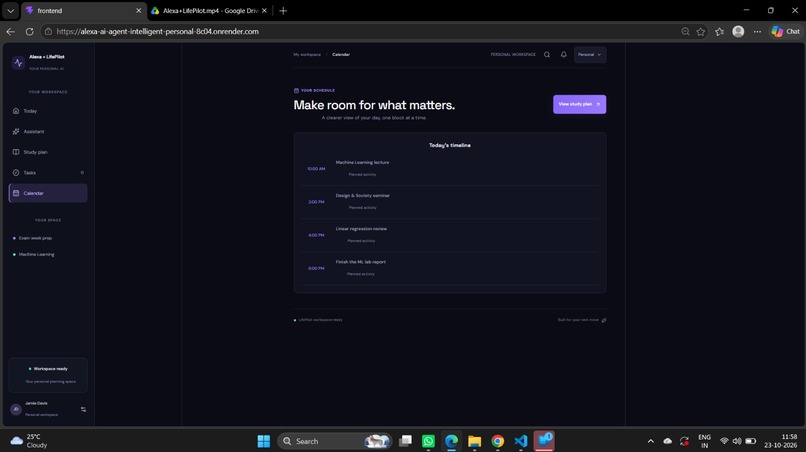Go back with the browser back arrow

click(x=11, y=31)
